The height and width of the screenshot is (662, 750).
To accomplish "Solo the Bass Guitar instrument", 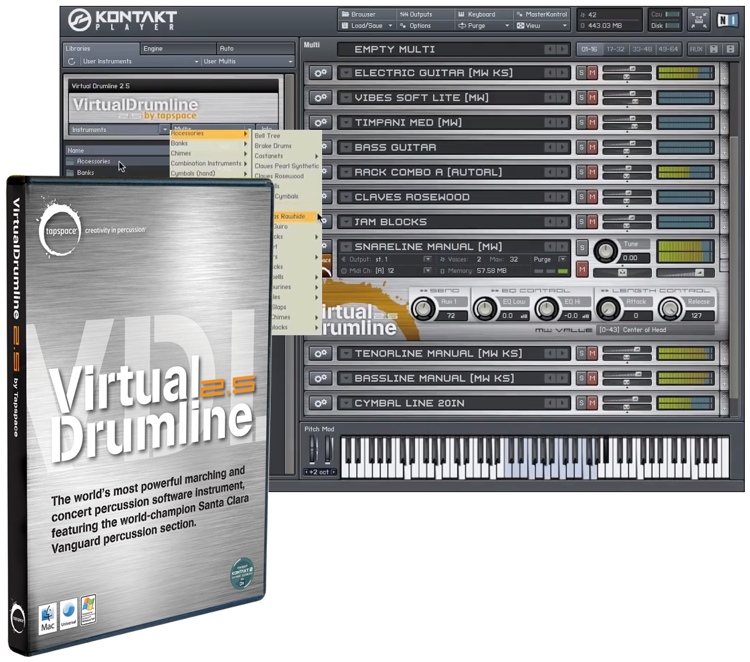I will coord(582,147).
